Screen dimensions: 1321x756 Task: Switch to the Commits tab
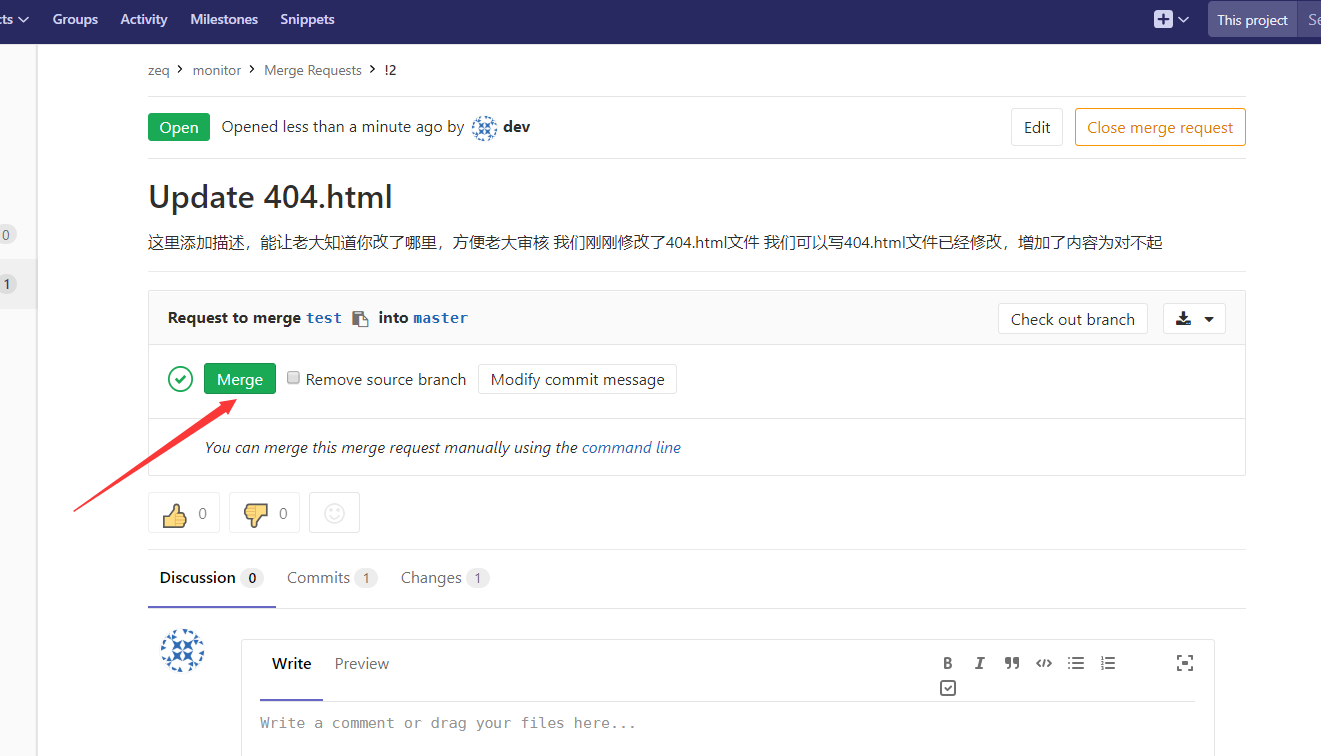(319, 577)
